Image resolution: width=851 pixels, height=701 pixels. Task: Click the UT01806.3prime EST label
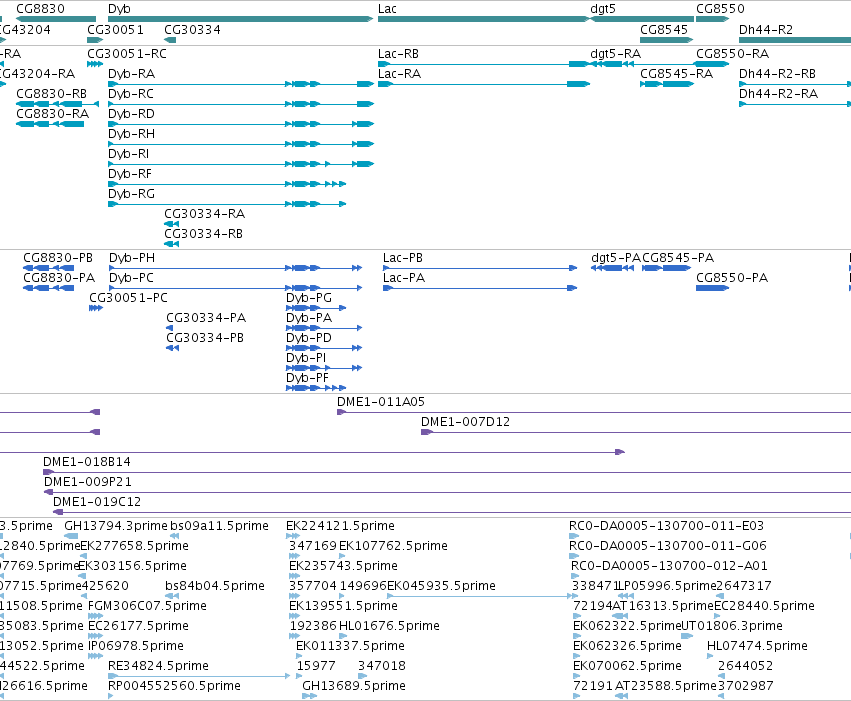point(732,626)
